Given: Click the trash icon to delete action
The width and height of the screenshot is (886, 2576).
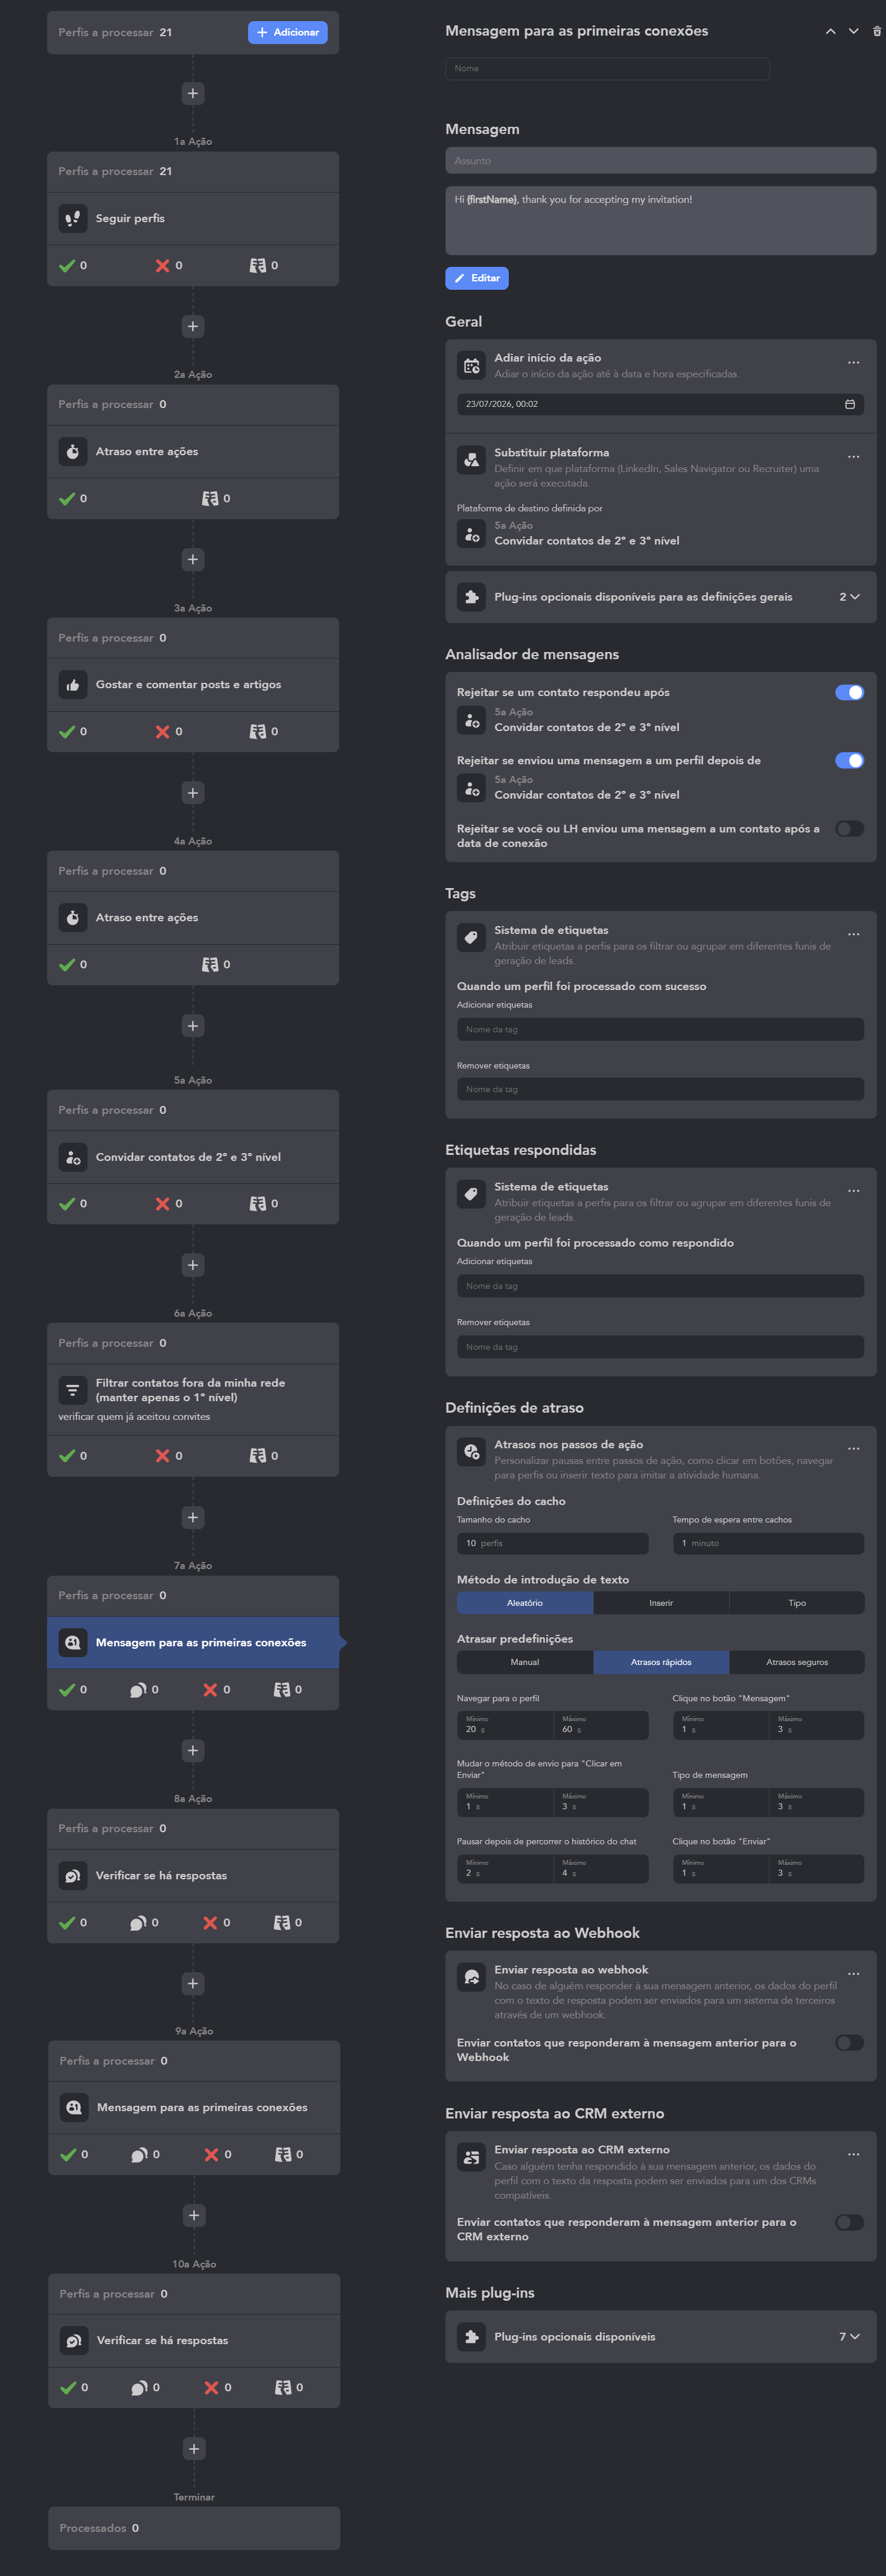Looking at the screenshot, I should 877,31.
